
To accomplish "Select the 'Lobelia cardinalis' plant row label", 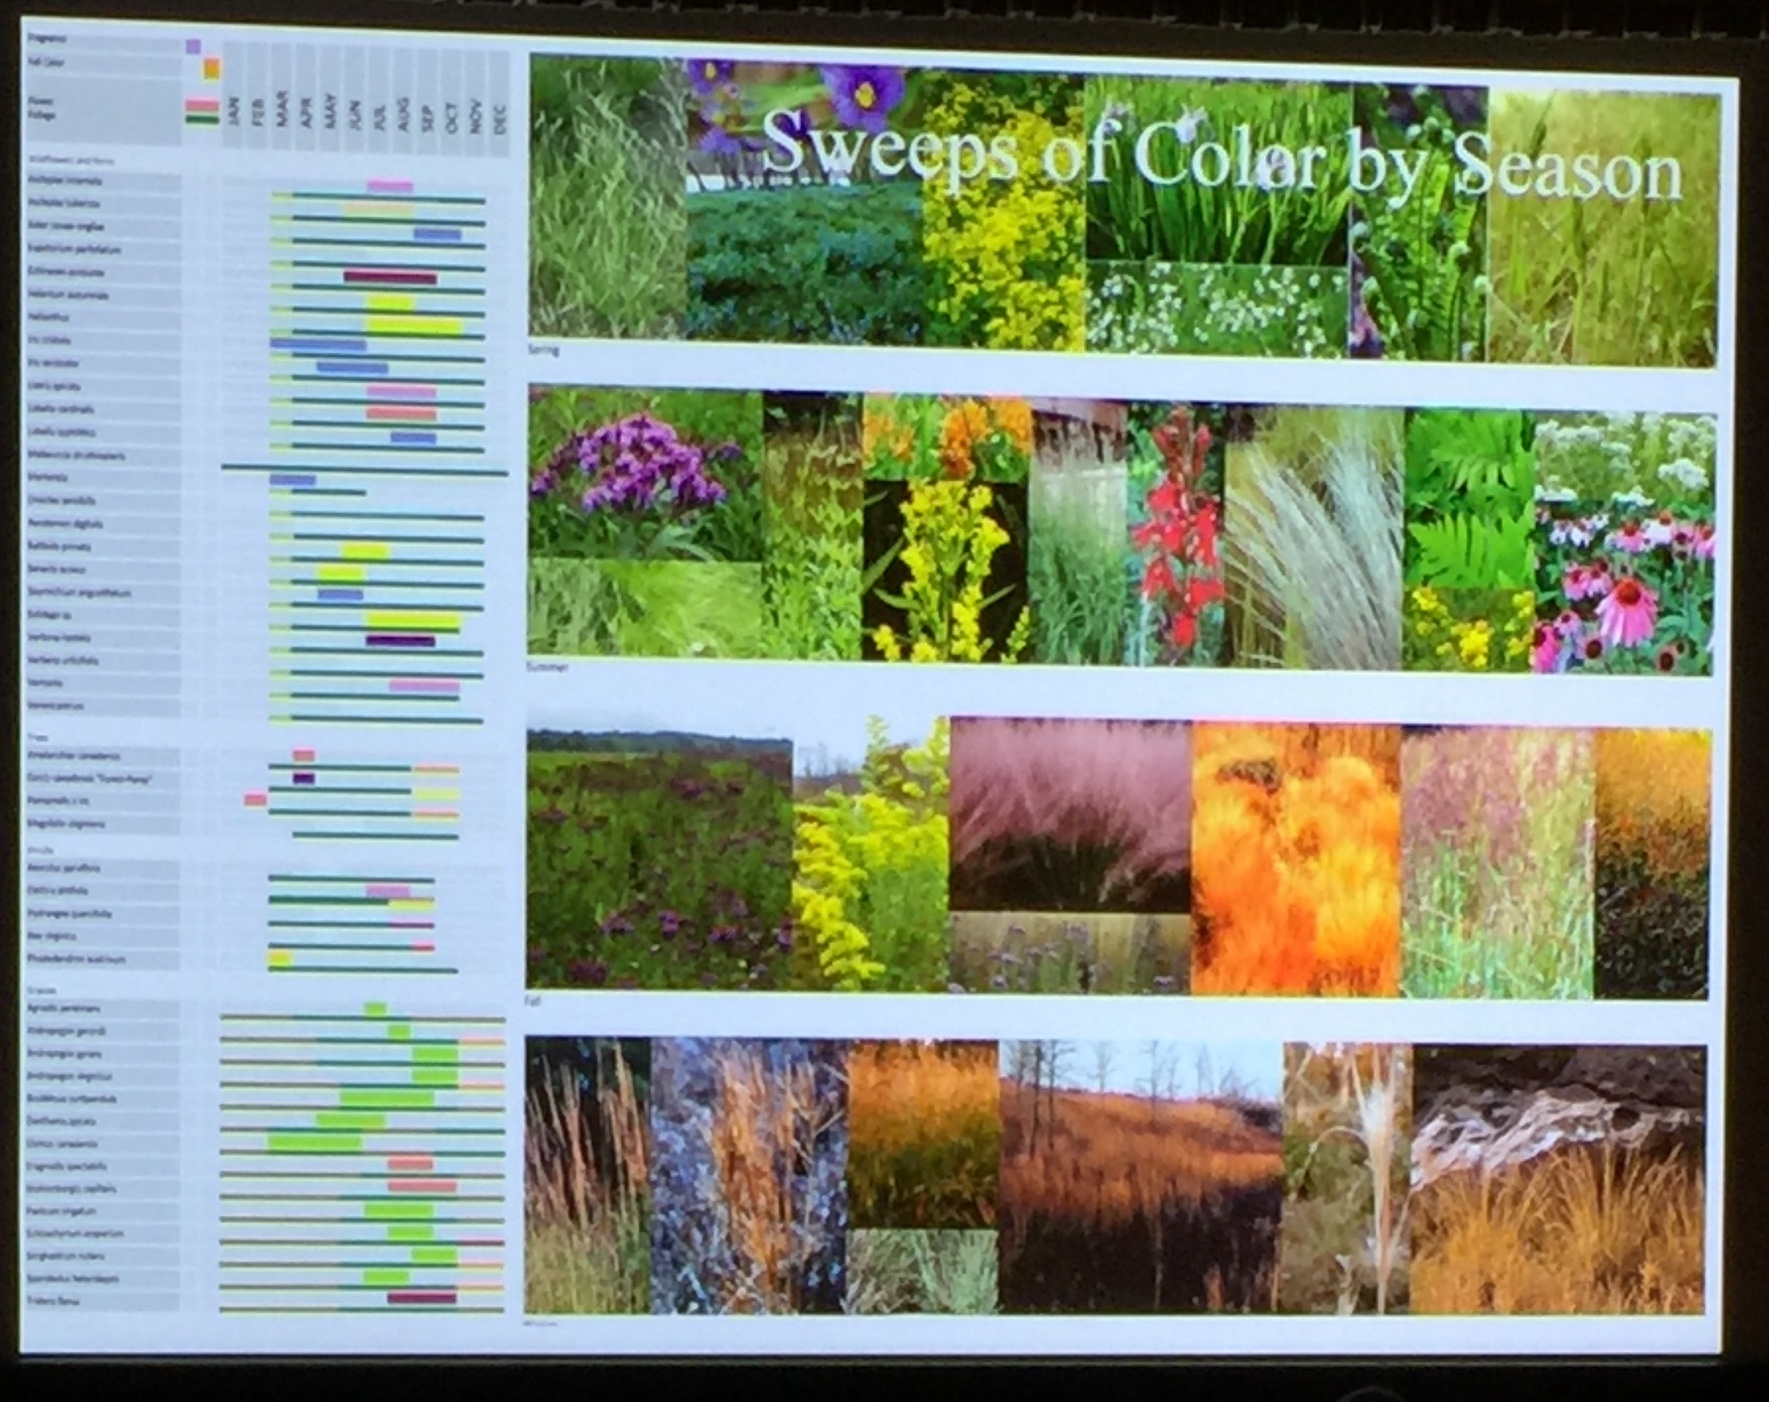I will click(x=61, y=408).
